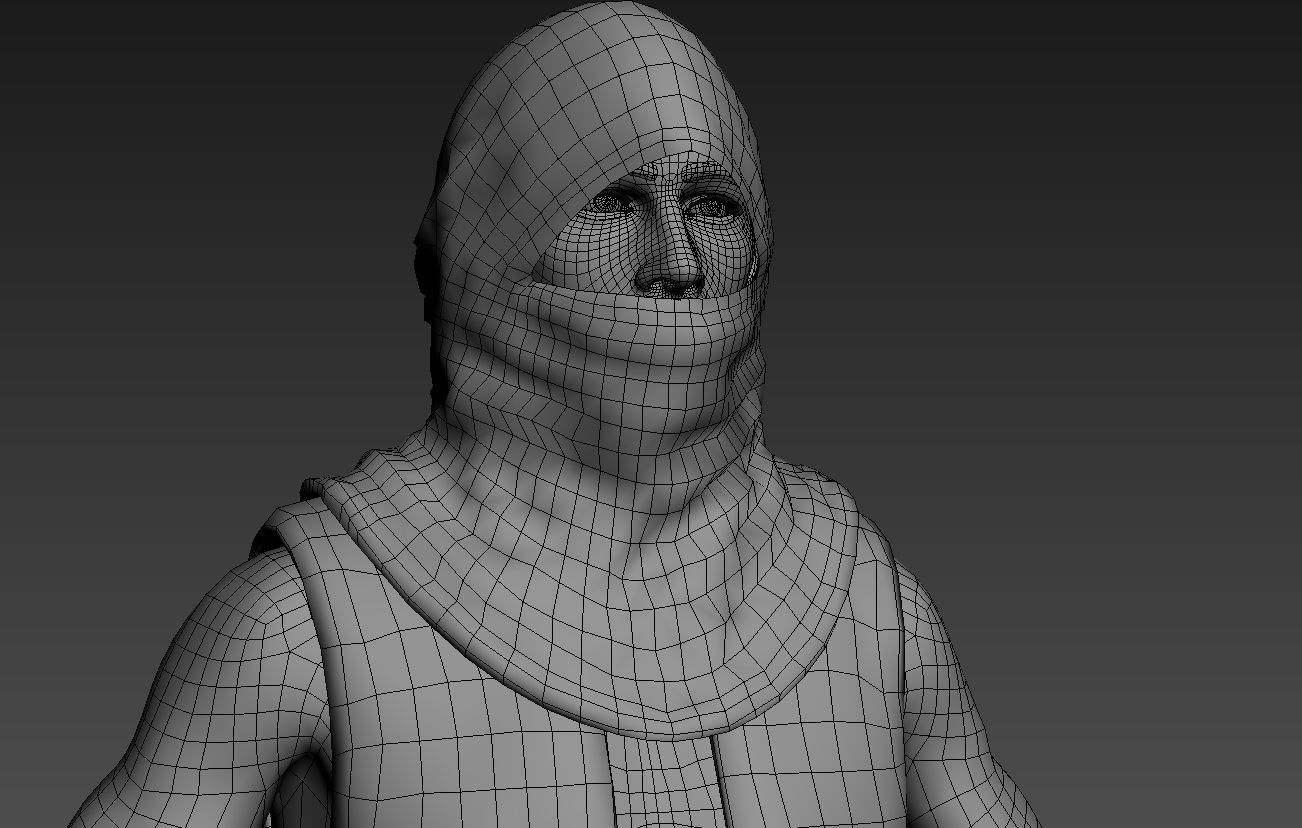
Task: Click the character's right eye in the viewport
Action: pyautogui.click(x=610, y=203)
